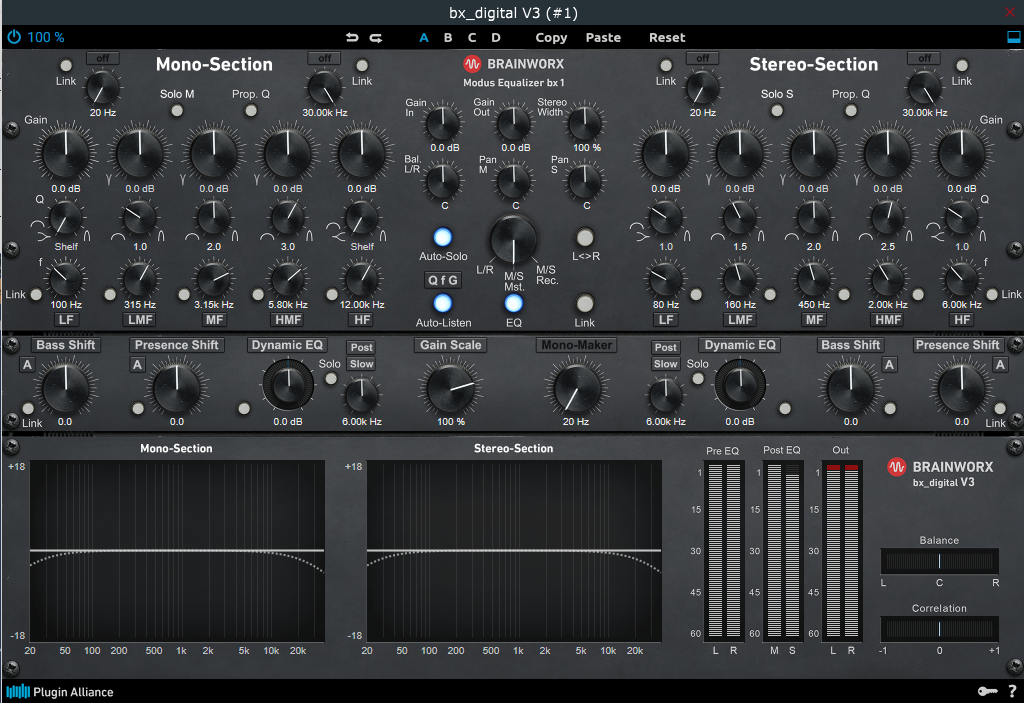The width and height of the screenshot is (1024, 703).
Task: Click the Stereo-Section HMF band button
Action: pos(888,319)
